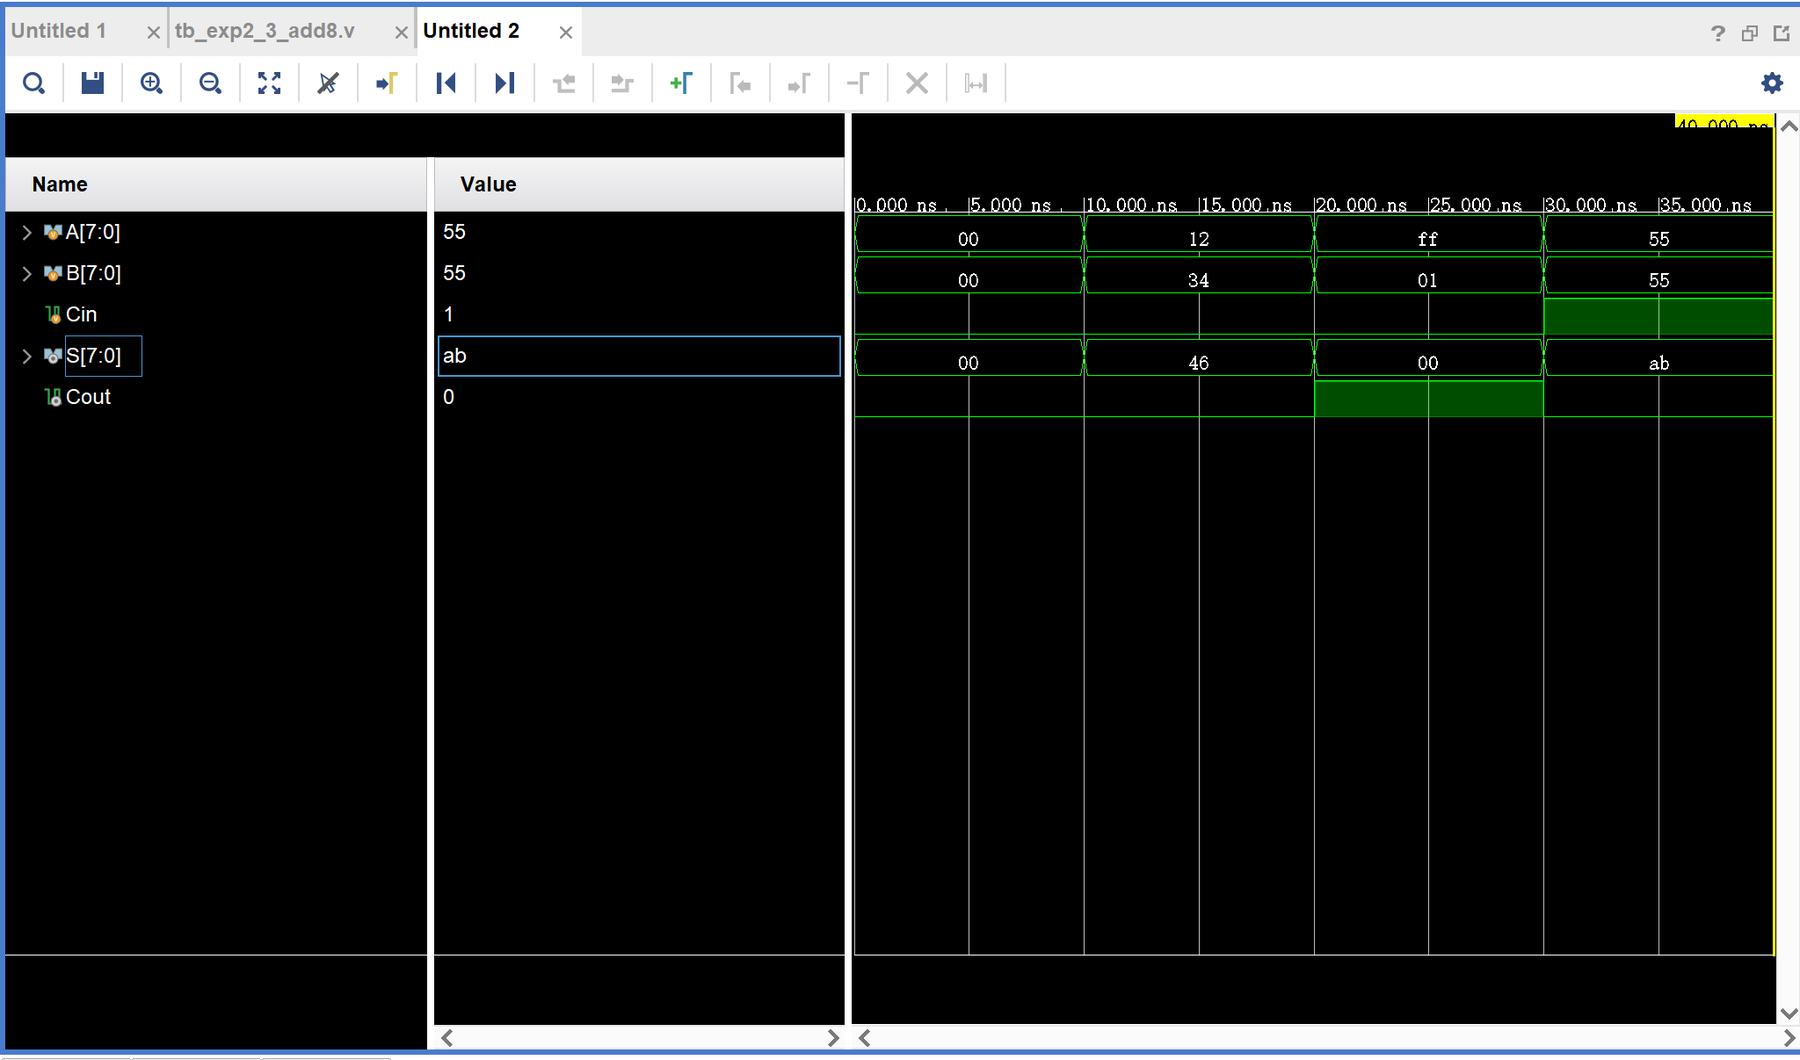The height and width of the screenshot is (1060, 1800).
Task: Click the 20.000 ns ruler tick
Action: click(x=1360, y=205)
